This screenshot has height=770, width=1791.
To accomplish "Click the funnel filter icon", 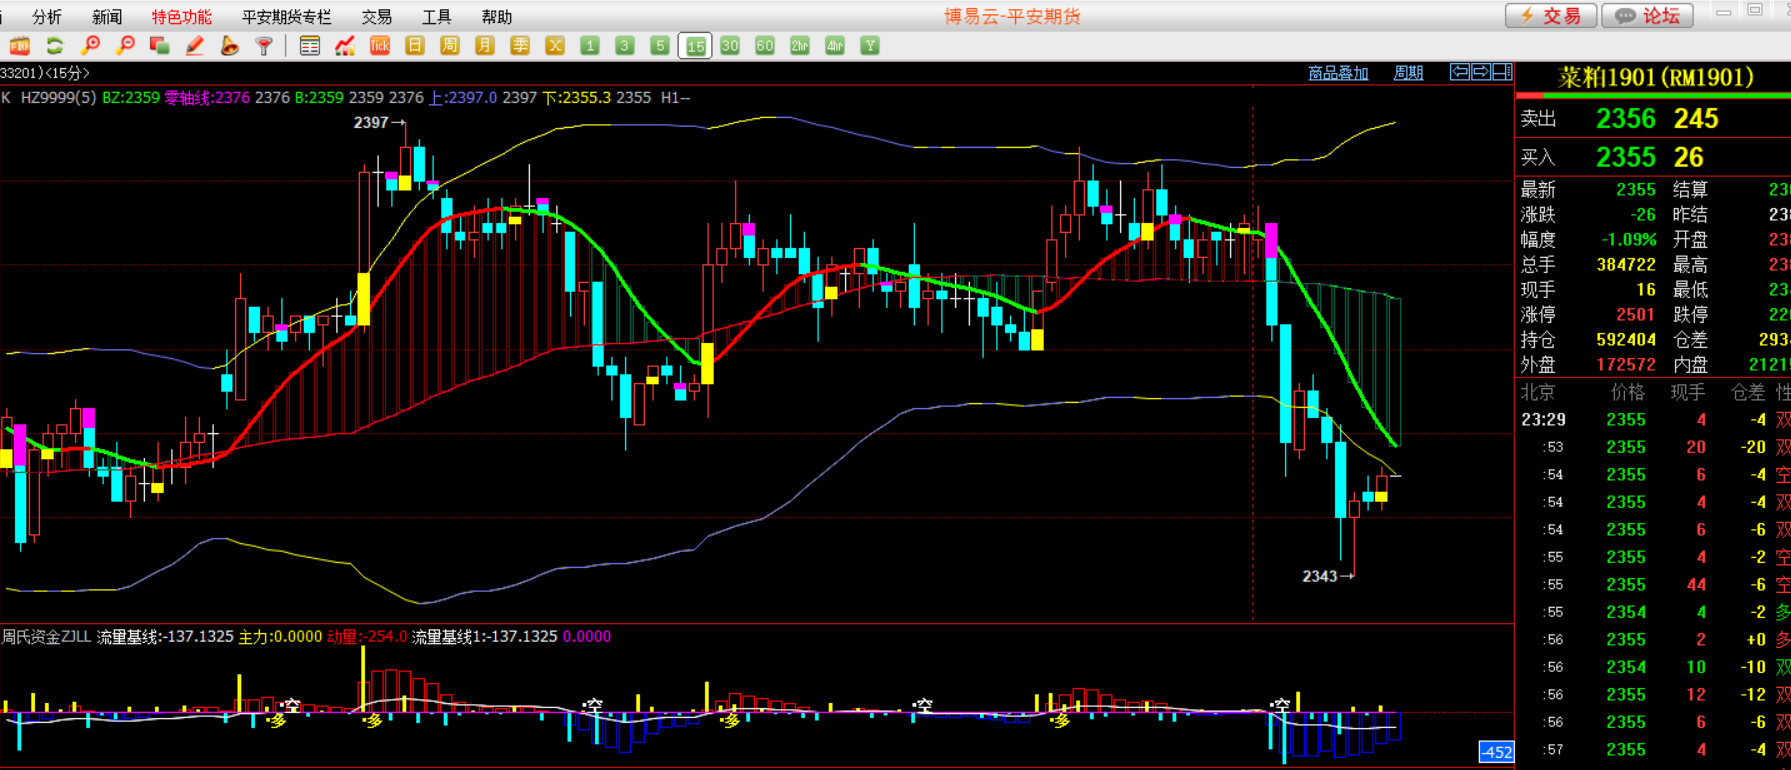I will (264, 46).
